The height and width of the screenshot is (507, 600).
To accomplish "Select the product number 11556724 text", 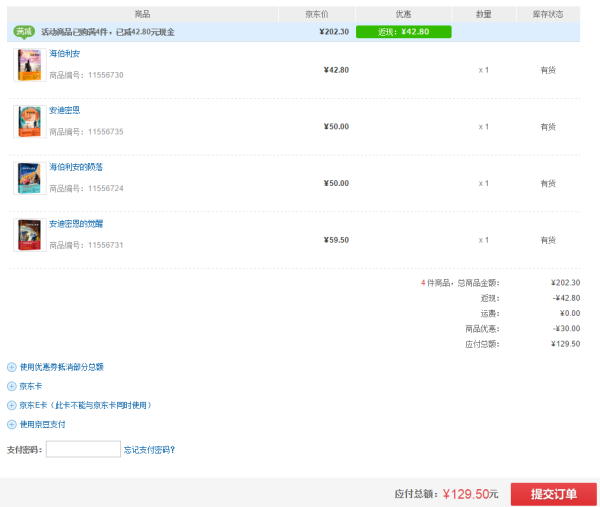I will 106,188.
